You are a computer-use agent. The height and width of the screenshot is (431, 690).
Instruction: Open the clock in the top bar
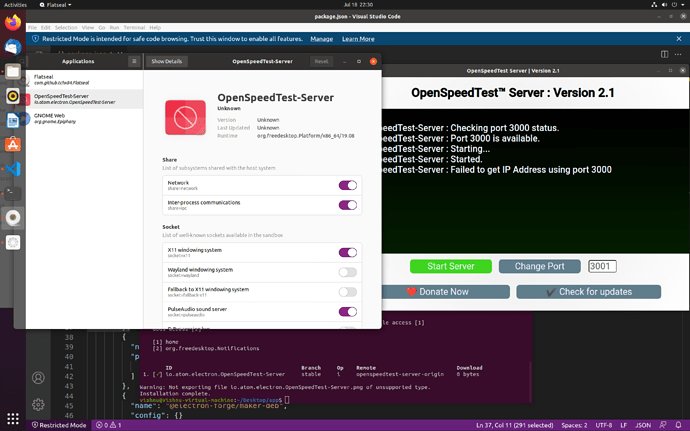tap(358, 5)
